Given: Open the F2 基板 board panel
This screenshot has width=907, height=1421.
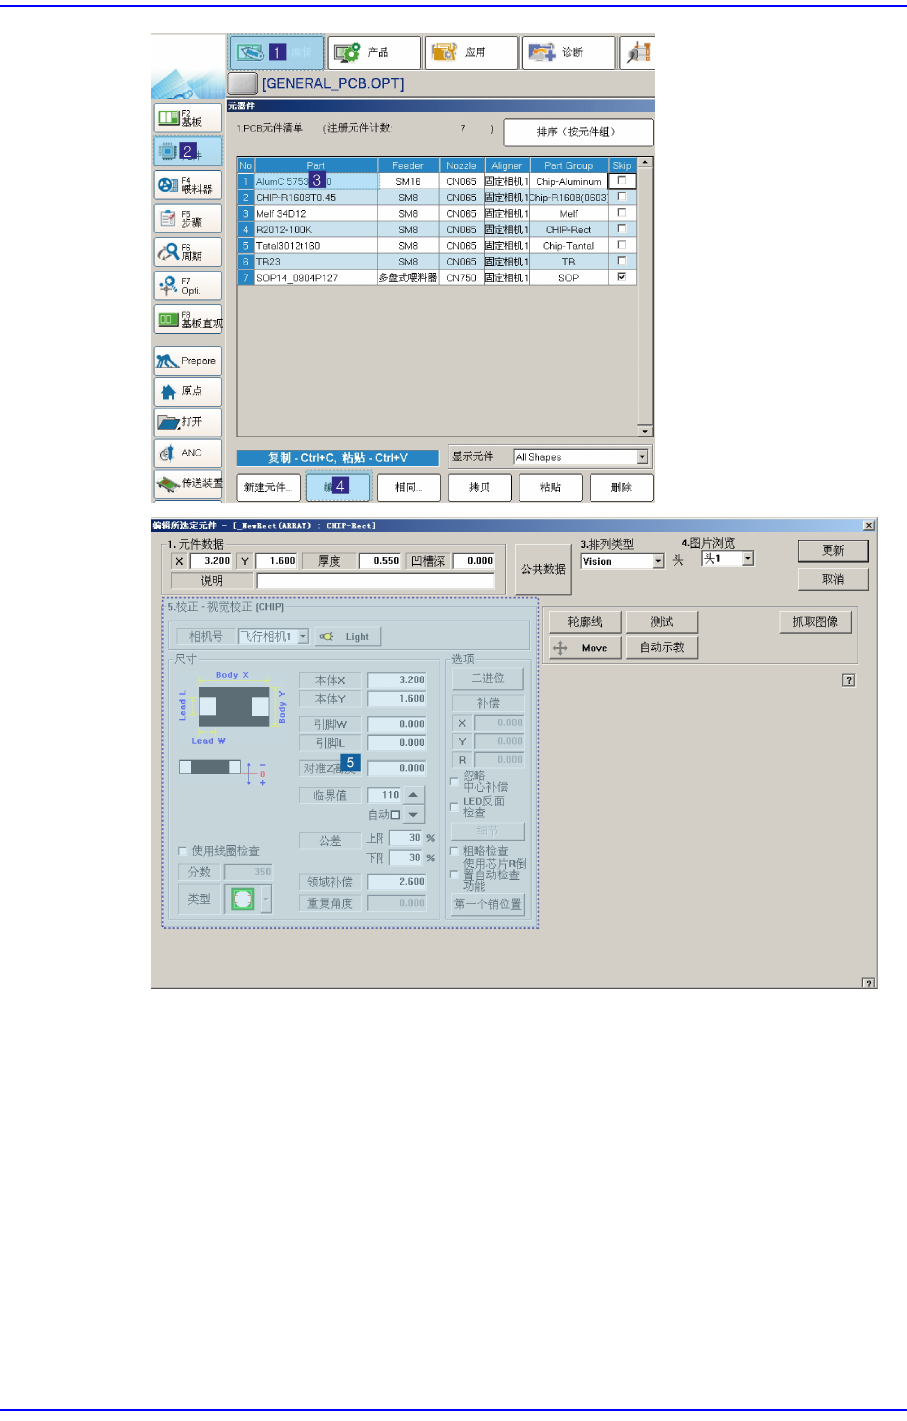Looking at the screenshot, I should [187, 118].
